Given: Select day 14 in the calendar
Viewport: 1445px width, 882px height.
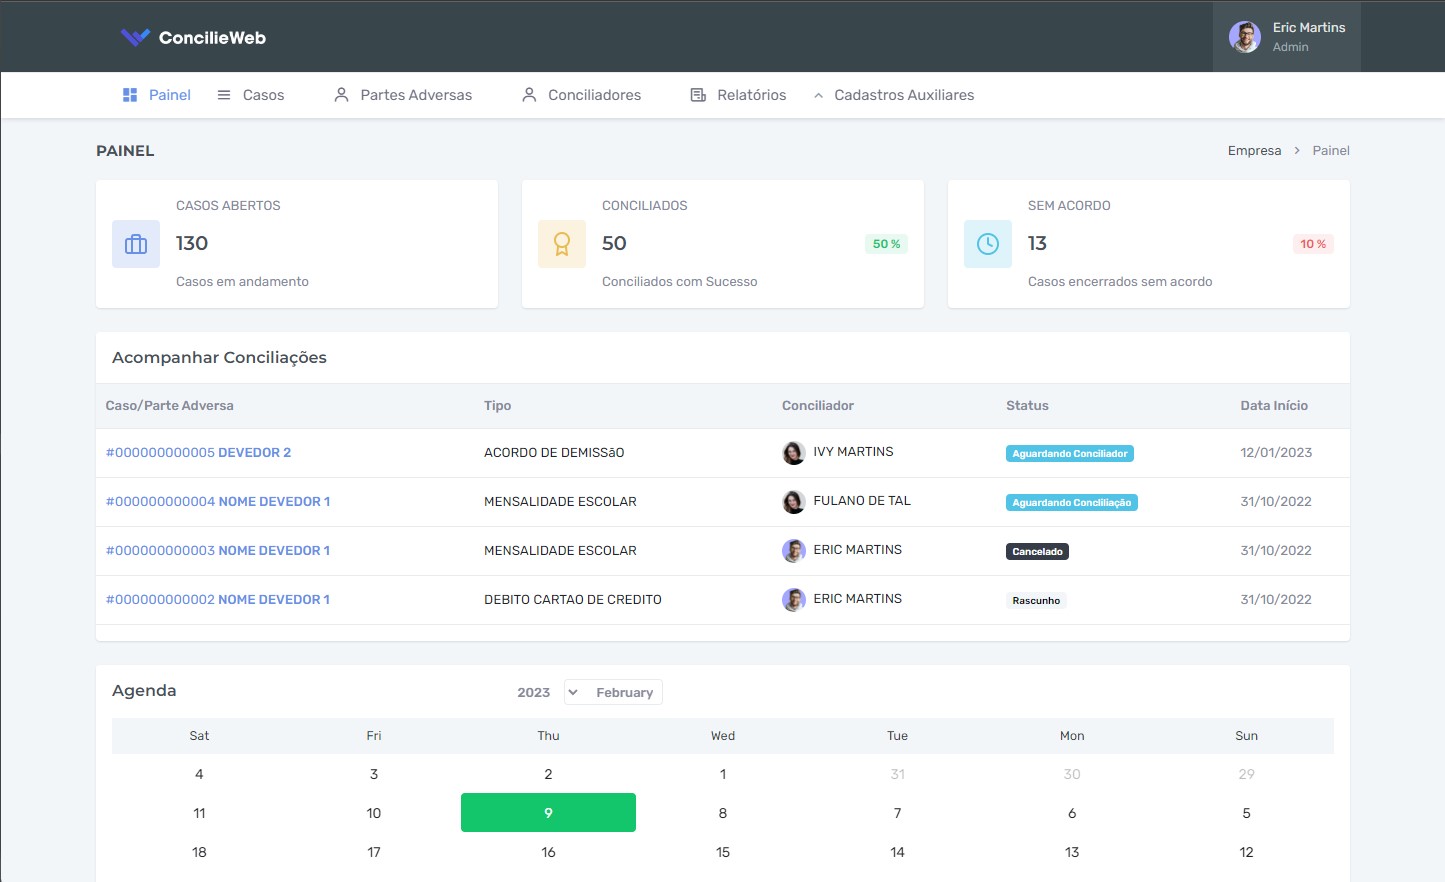Looking at the screenshot, I should (x=897, y=852).
